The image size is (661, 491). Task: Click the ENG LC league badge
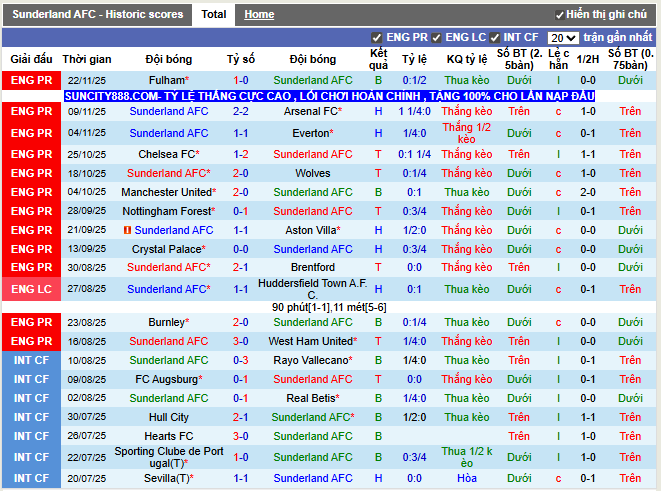[31, 289]
